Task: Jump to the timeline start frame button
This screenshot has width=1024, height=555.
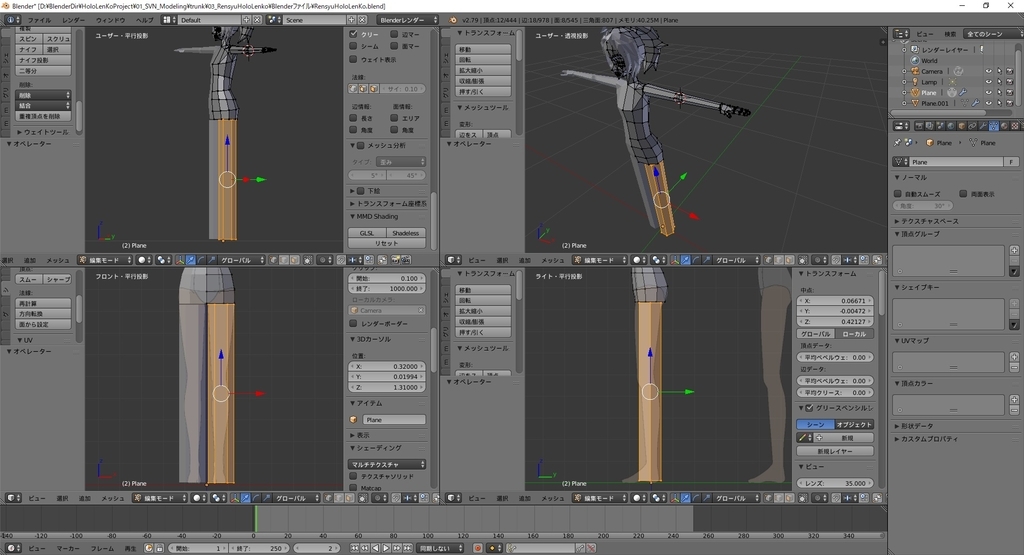Action: [x=354, y=548]
